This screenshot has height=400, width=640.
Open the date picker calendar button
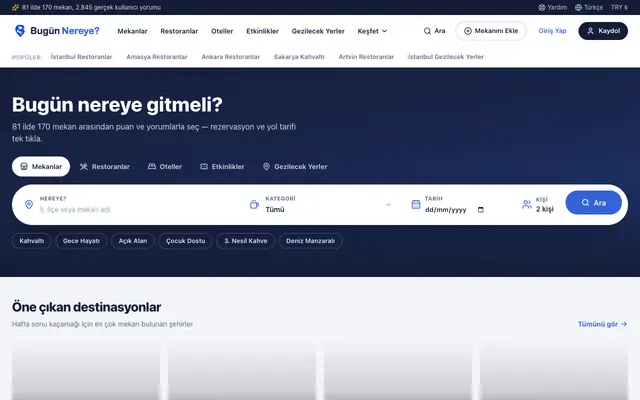481,210
